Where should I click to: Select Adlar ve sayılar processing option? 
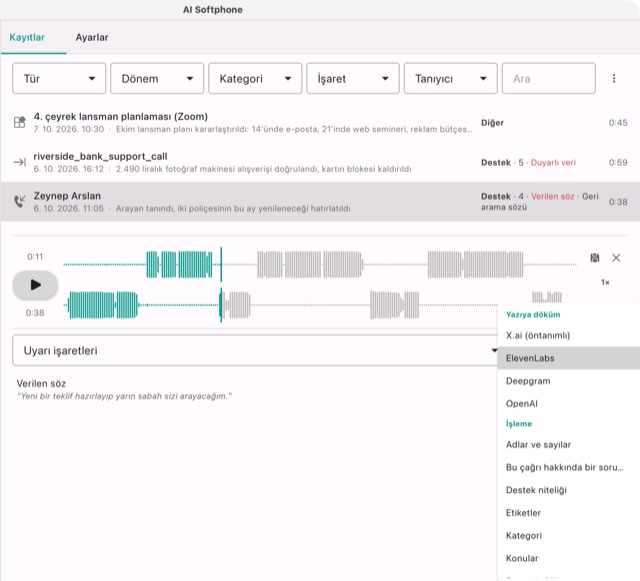coord(569,445)
